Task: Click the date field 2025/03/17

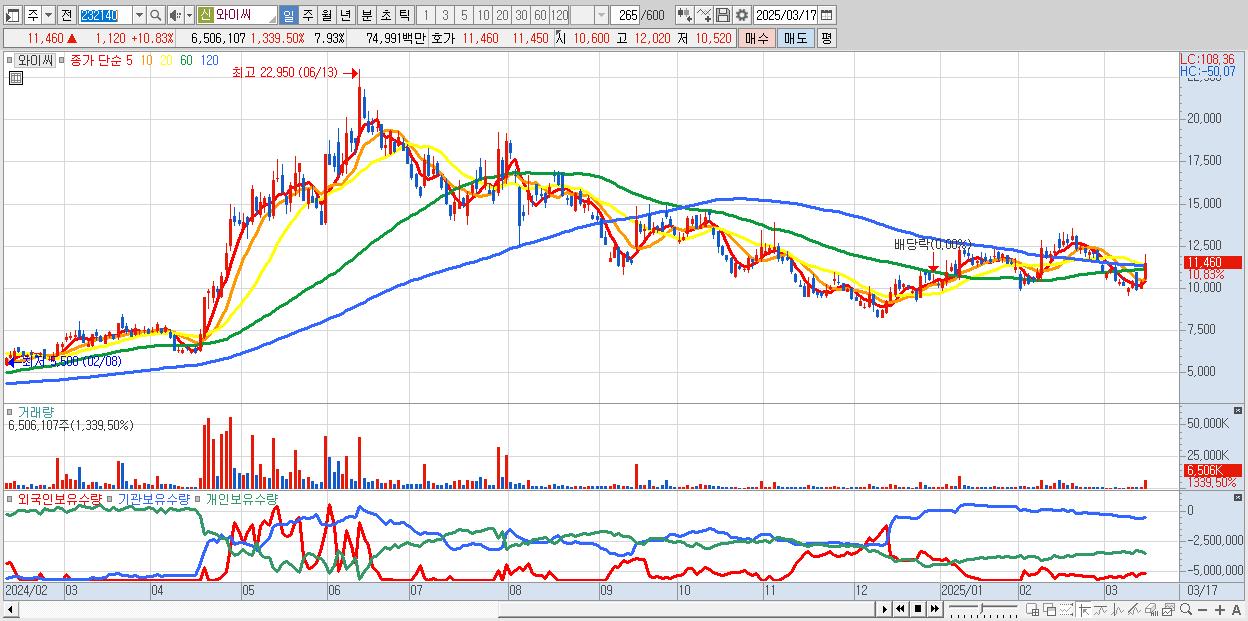Action: (x=785, y=15)
